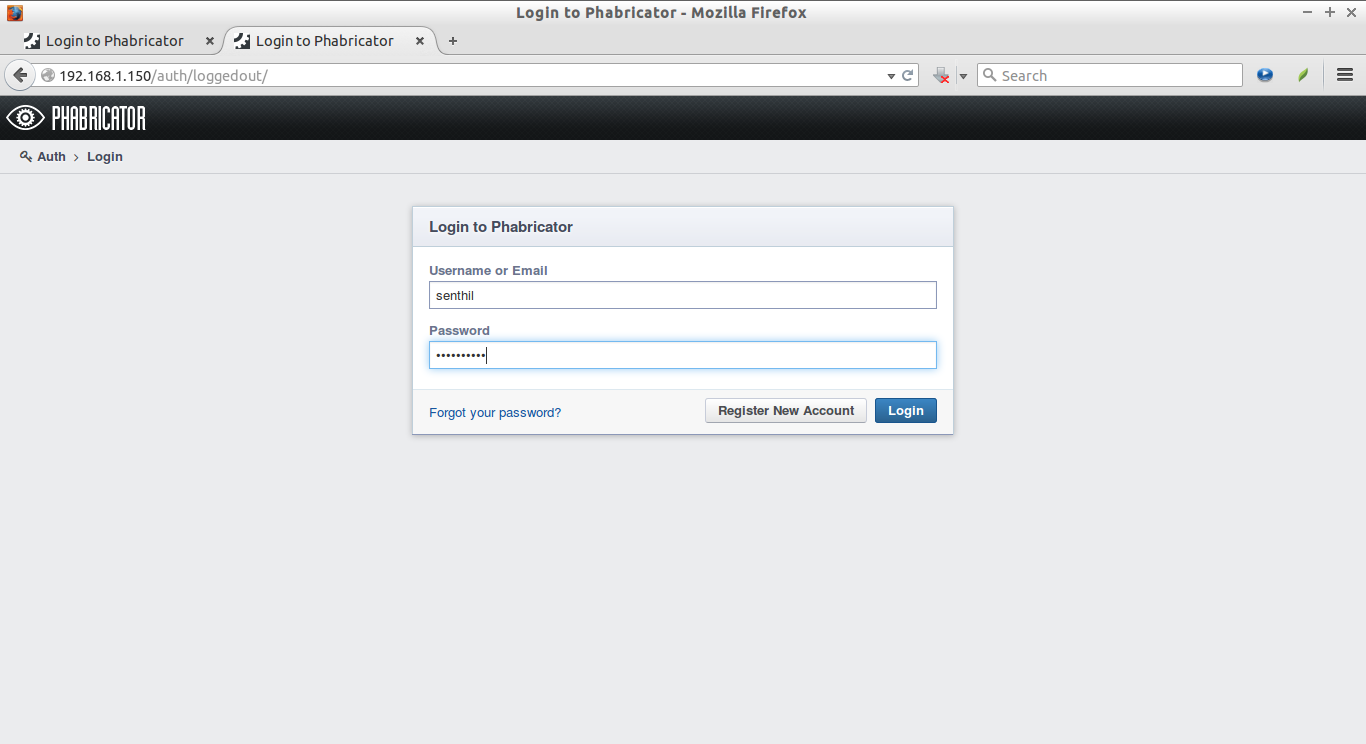
Task: Submit with the blue Login button
Action: [x=906, y=410]
